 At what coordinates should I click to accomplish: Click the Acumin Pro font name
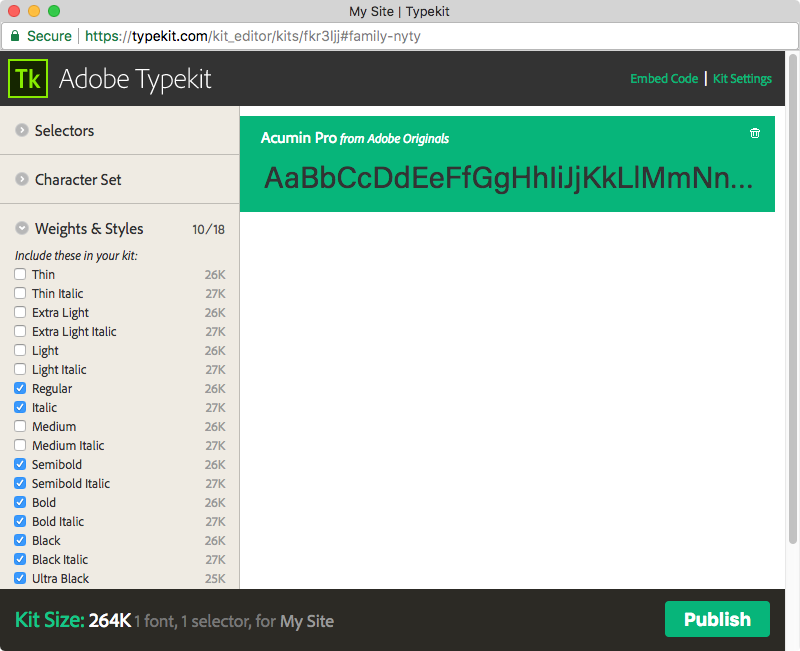[298, 138]
